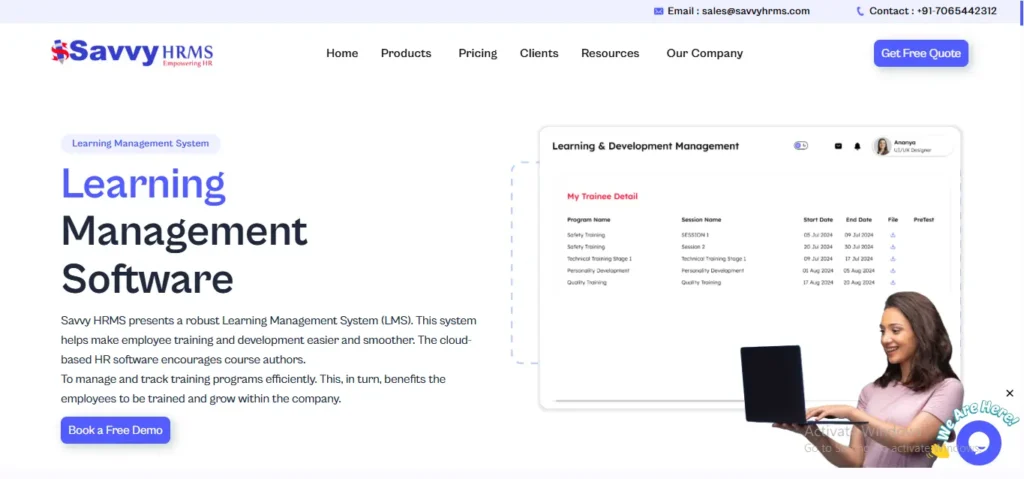Screen dimensions: 1024x479
Task: Click the +91-7065442312 contact number
Action: (x=957, y=11)
